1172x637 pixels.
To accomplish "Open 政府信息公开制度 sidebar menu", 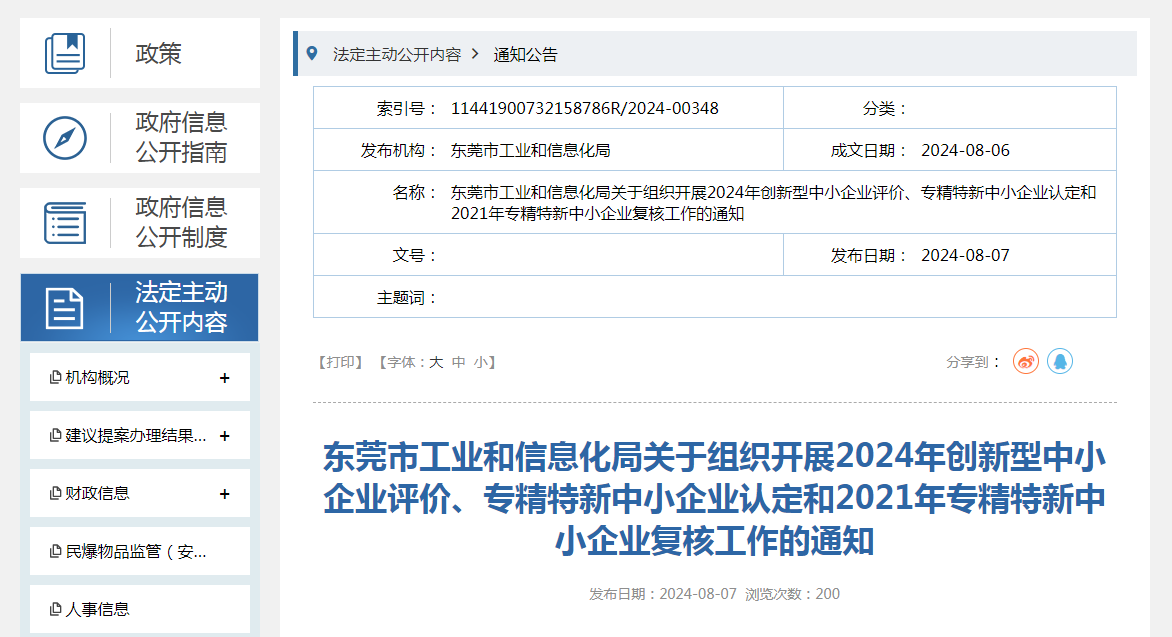I will [x=140, y=223].
